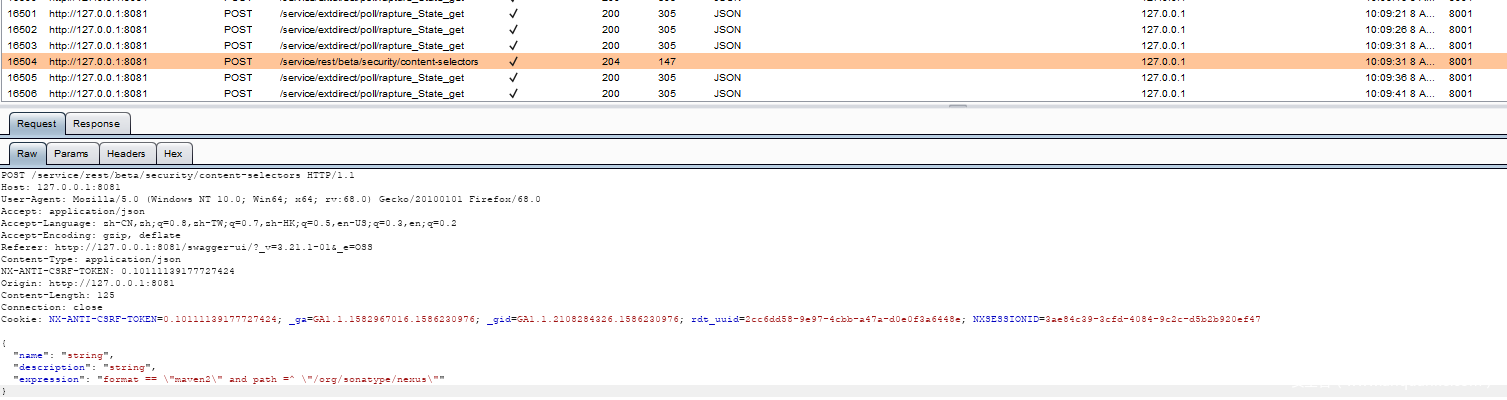The height and width of the screenshot is (400, 1507).
Task: Switch to the Headers view tab
Action: [x=126, y=154]
